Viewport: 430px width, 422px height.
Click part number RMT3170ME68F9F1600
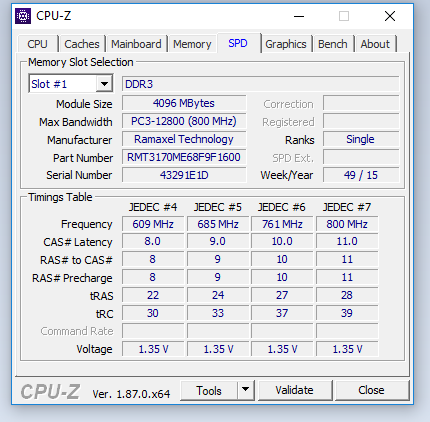(x=184, y=157)
